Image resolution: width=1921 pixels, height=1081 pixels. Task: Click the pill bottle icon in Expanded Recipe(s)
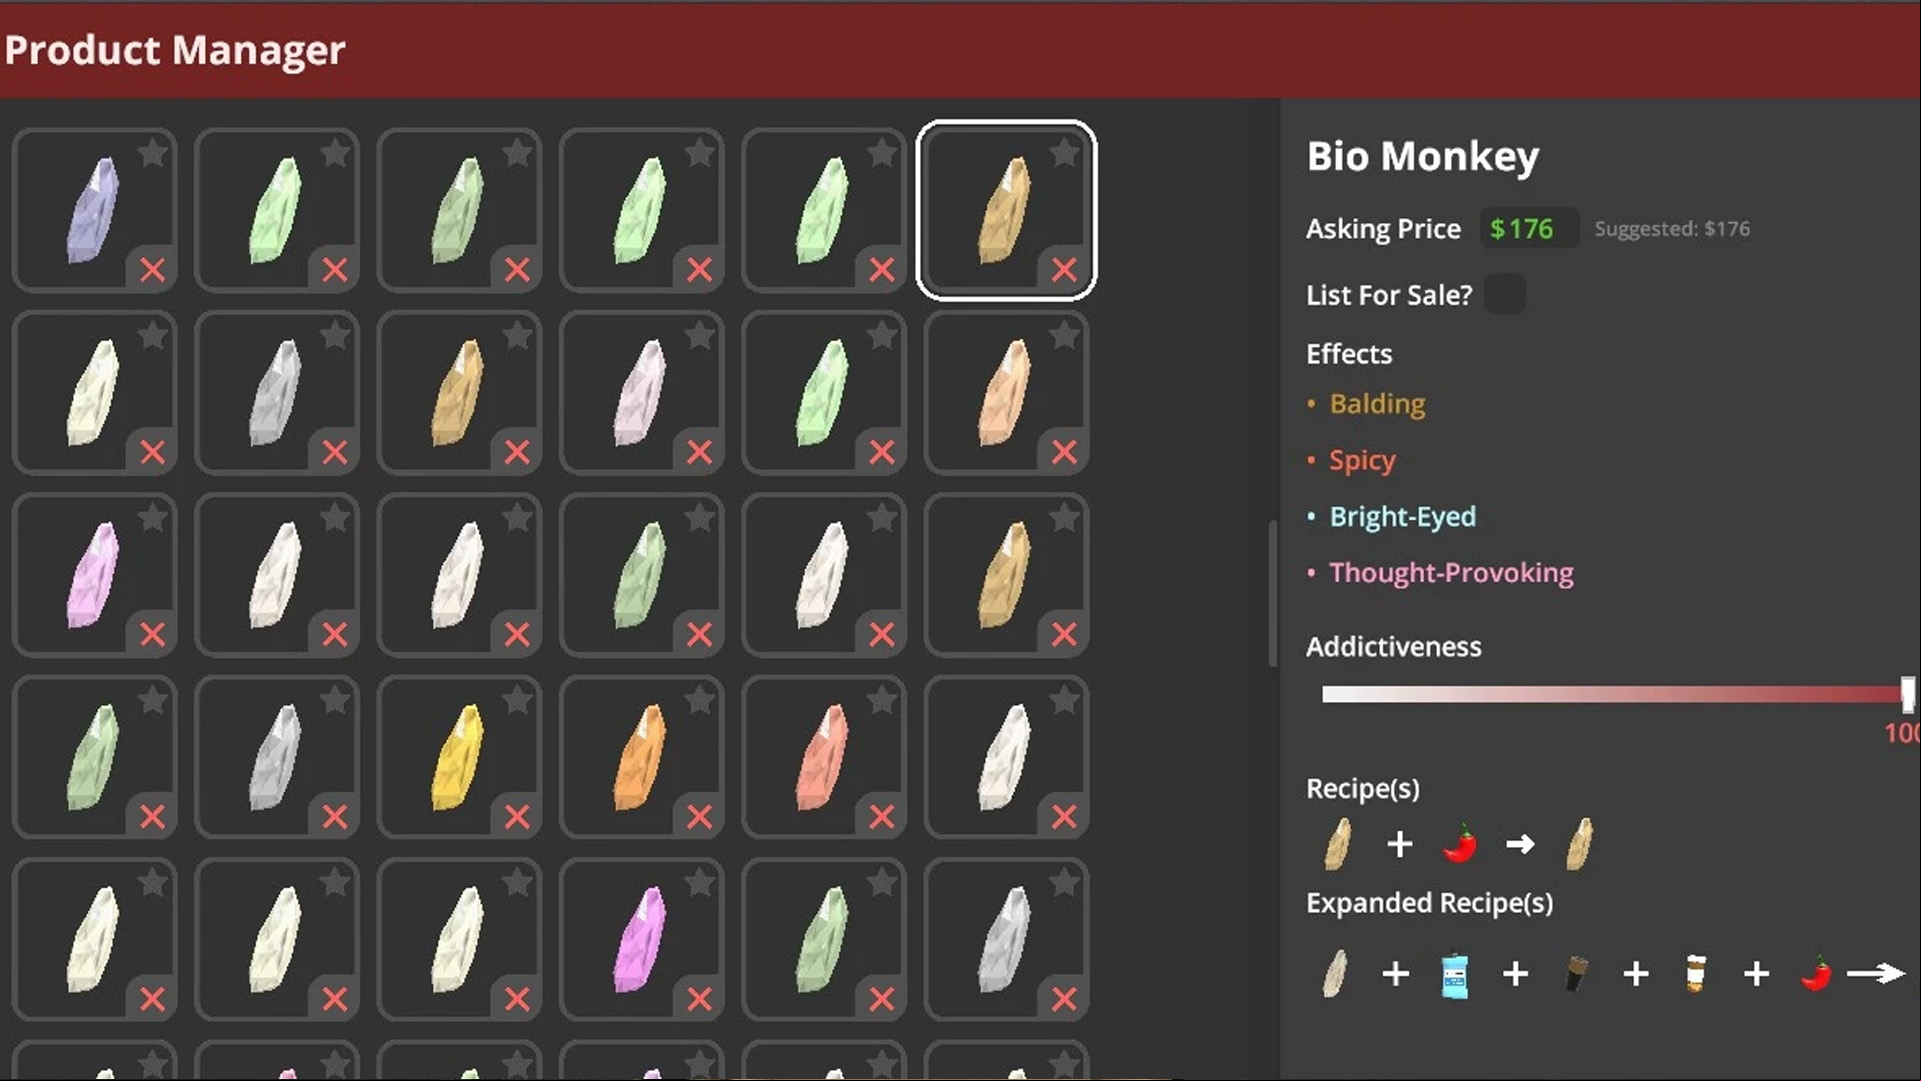point(1695,973)
